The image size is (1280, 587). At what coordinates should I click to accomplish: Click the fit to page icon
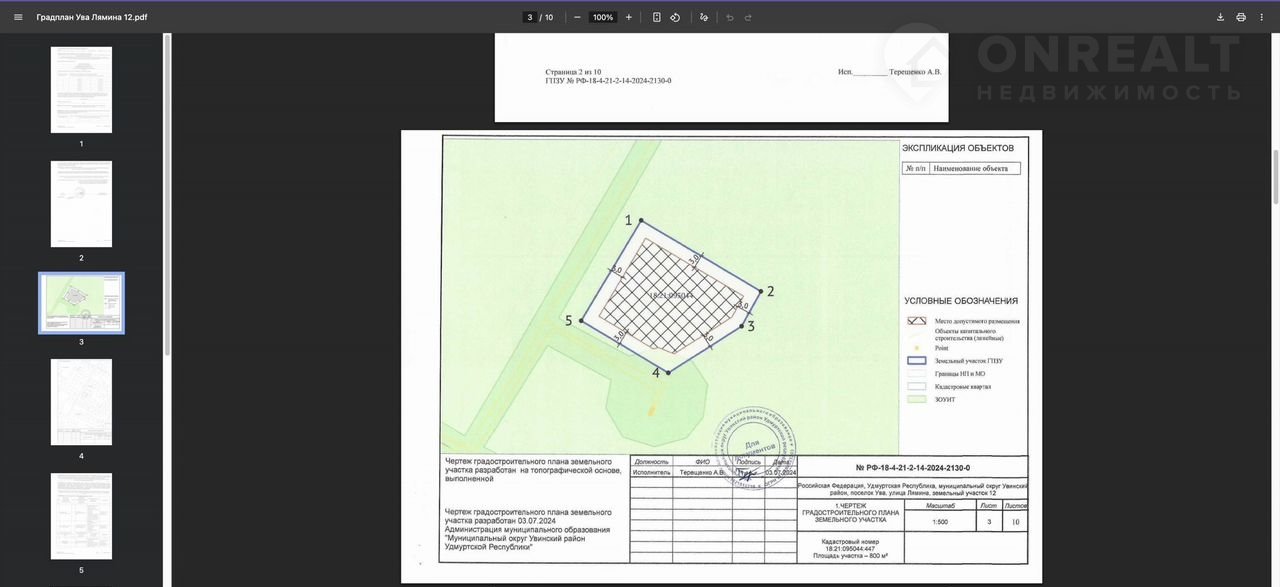[x=657, y=17]
